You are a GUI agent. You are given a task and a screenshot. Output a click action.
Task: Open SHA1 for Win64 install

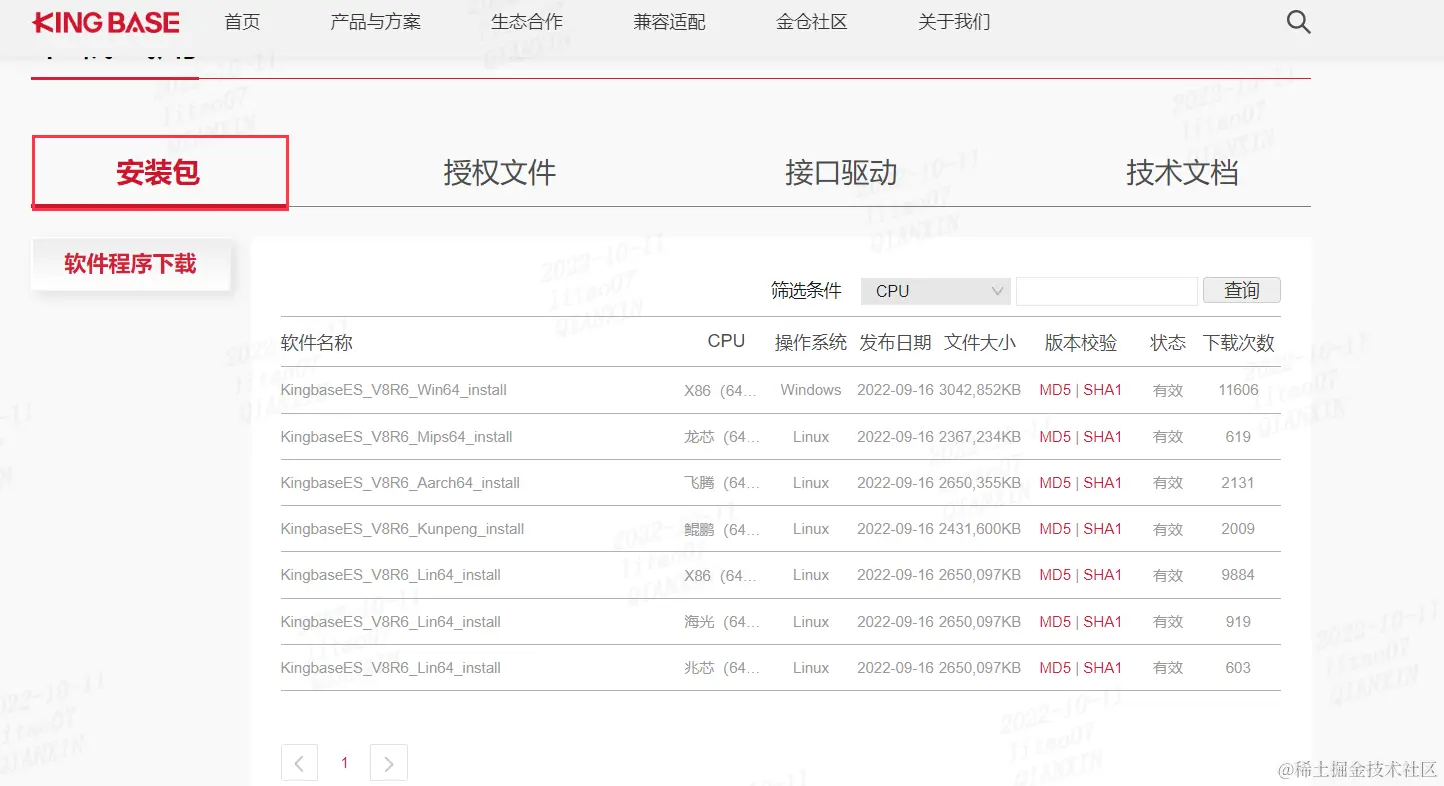click(1103, 390)
